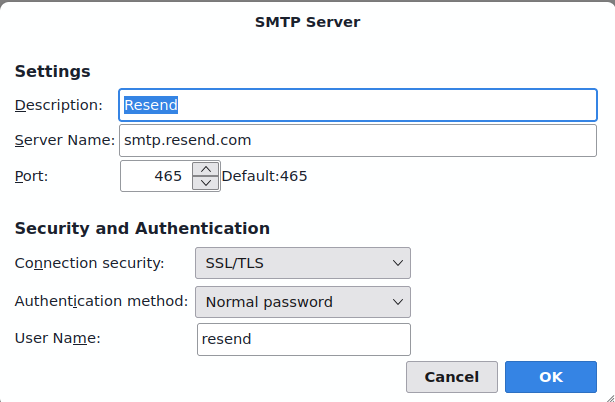
Task: Click the Default:465 text
Action: click(264, 176)
